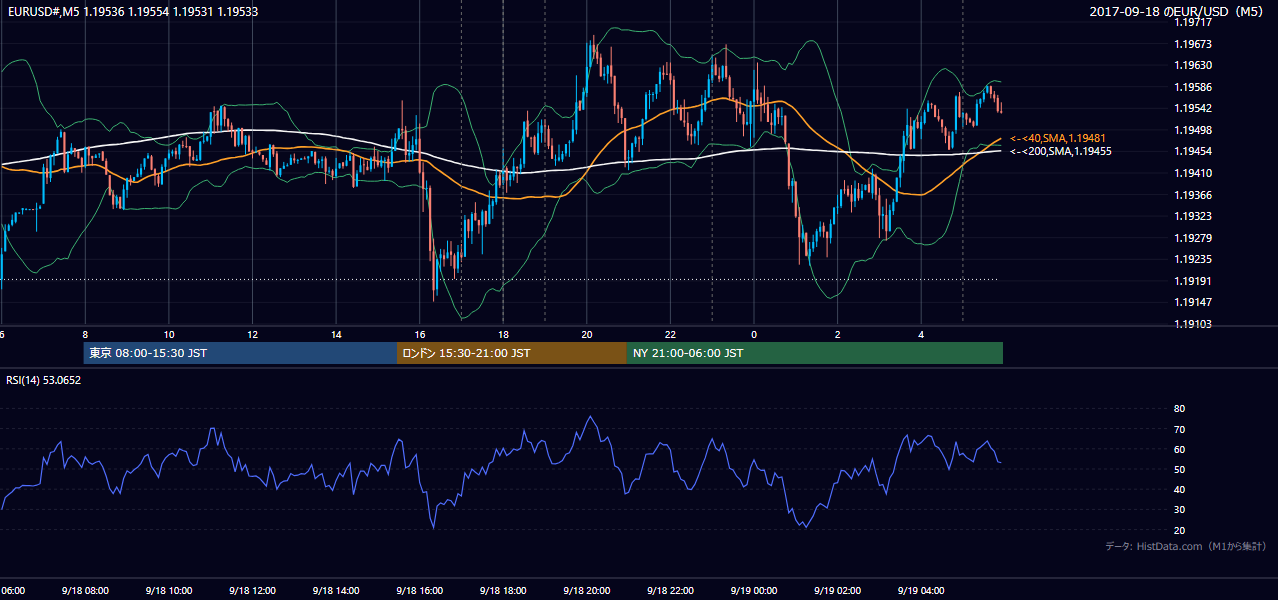Click the 20 level on RSI scale
The height and width of the screenshot is (600, 1278).
(1179, 530)
